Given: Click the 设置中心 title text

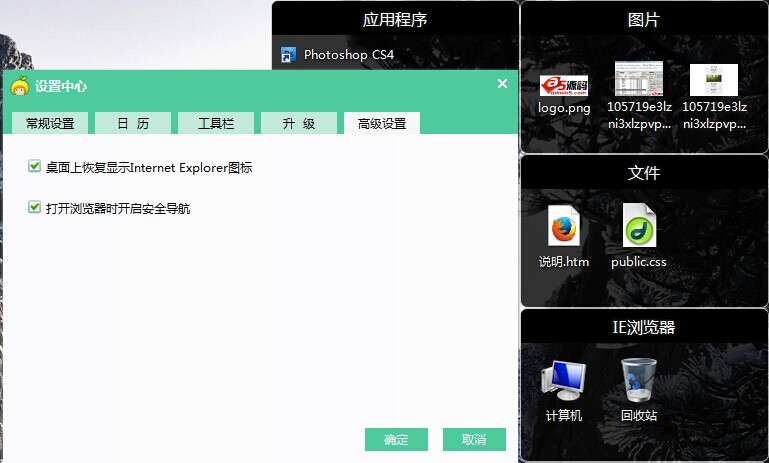Looking at the screenshot, I should (61, 86).
